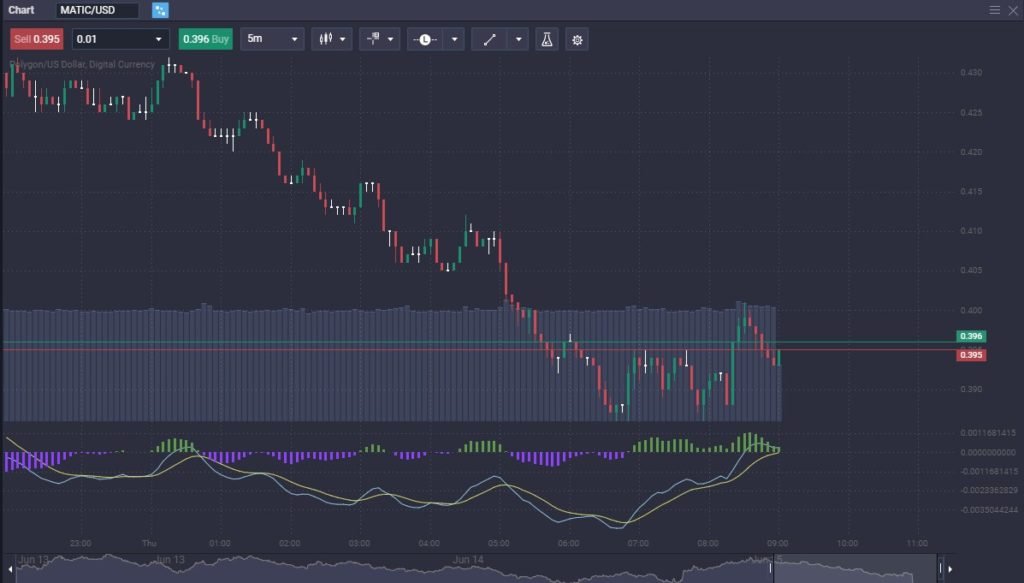
Task: Click the green 0.396 Buy button
Action: tap(205, 39)
